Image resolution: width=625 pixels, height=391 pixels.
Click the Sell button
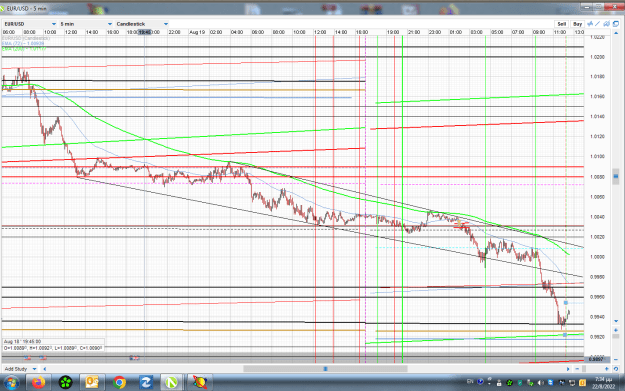click(x=561, y=24)
